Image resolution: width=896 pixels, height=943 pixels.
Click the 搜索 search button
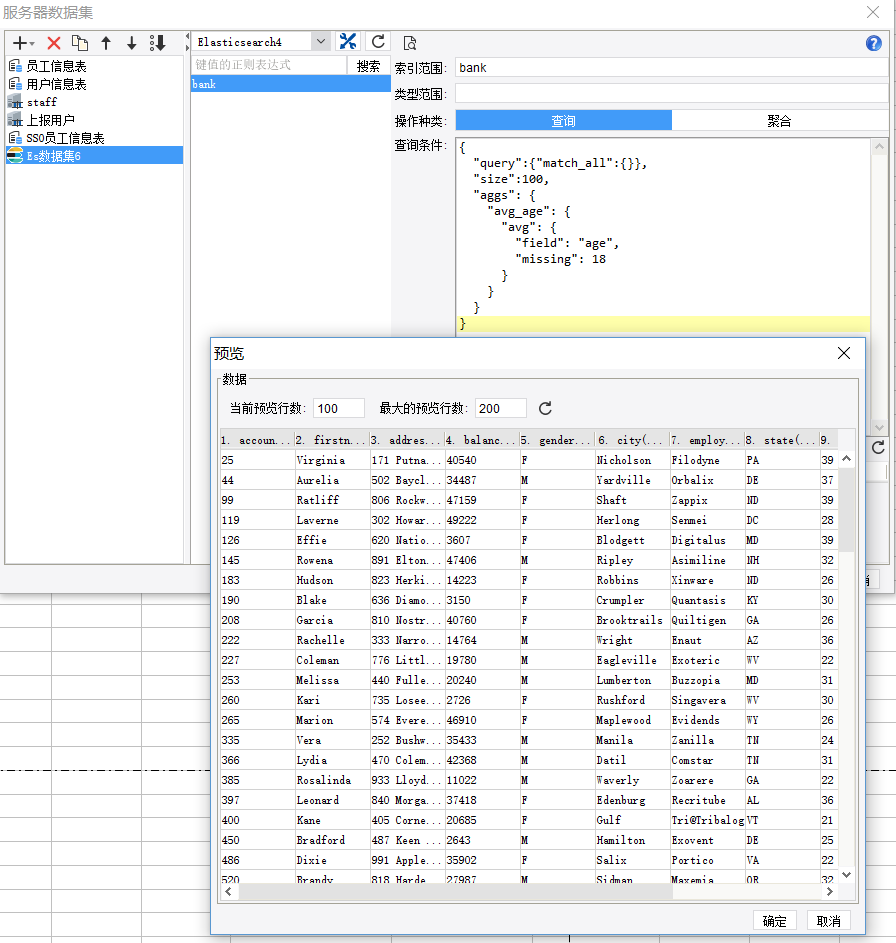[368, 66]
